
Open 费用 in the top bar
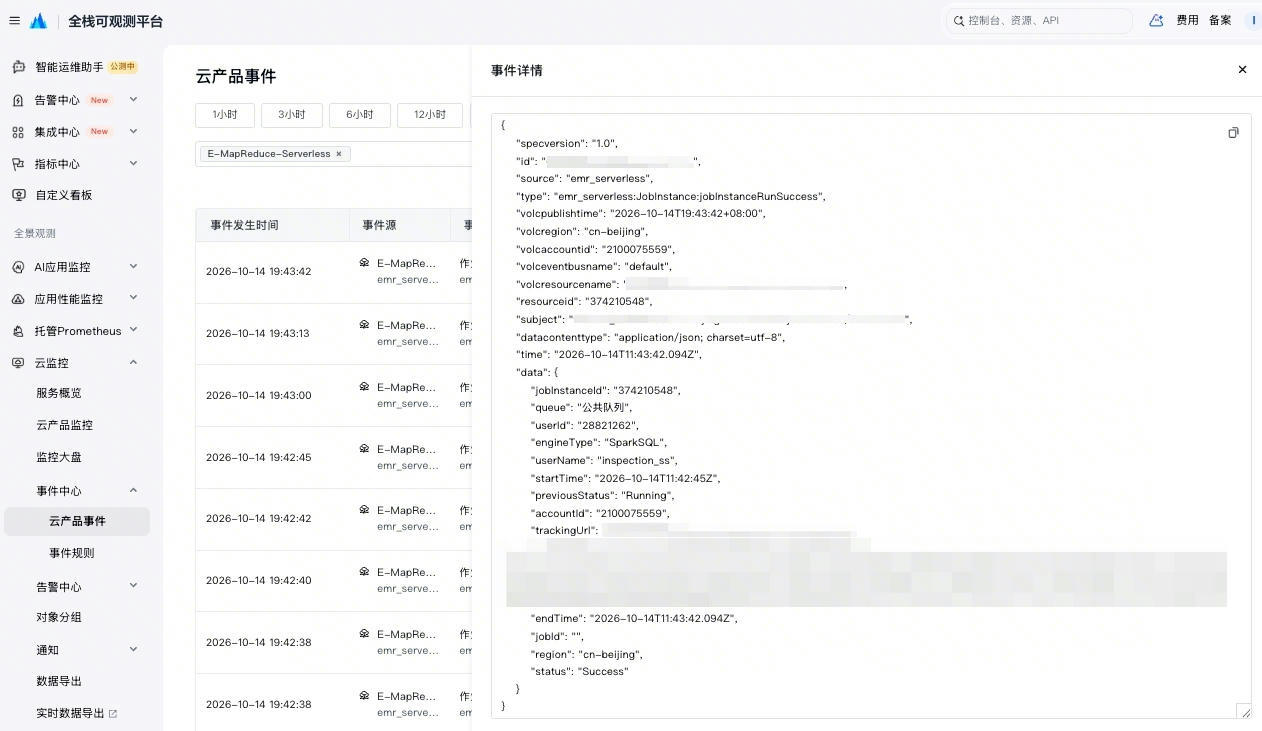1187,20
